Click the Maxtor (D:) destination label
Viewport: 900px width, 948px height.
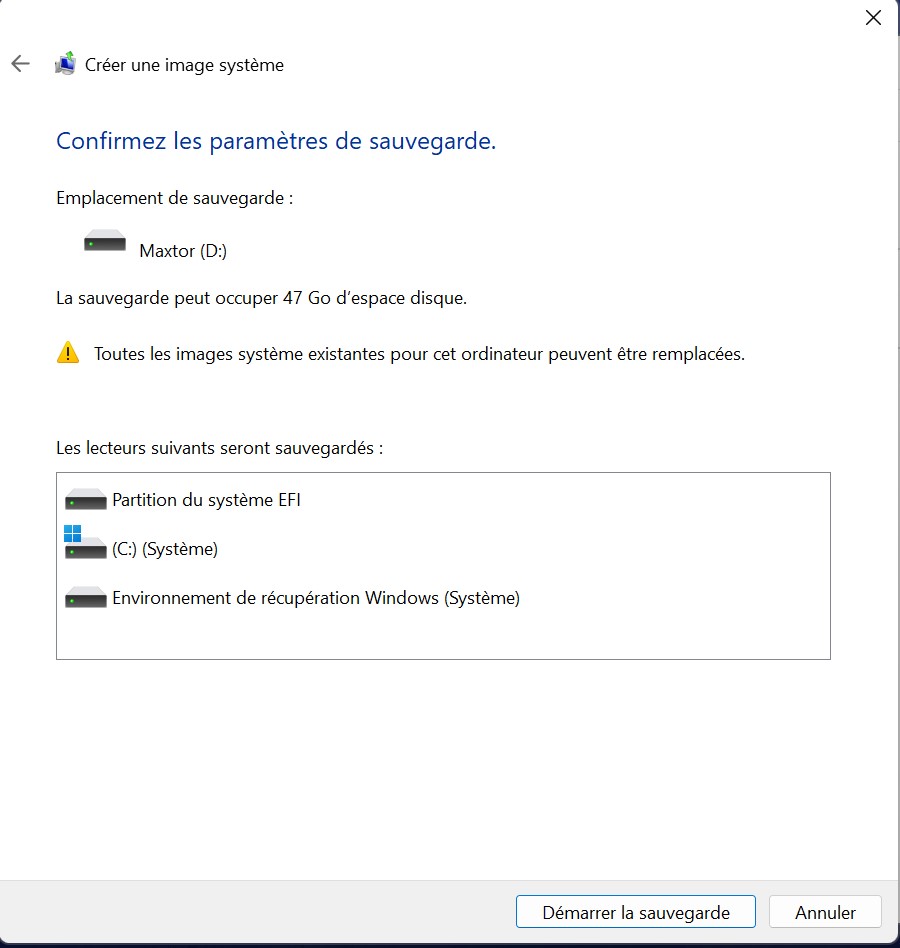pos(183,251)
